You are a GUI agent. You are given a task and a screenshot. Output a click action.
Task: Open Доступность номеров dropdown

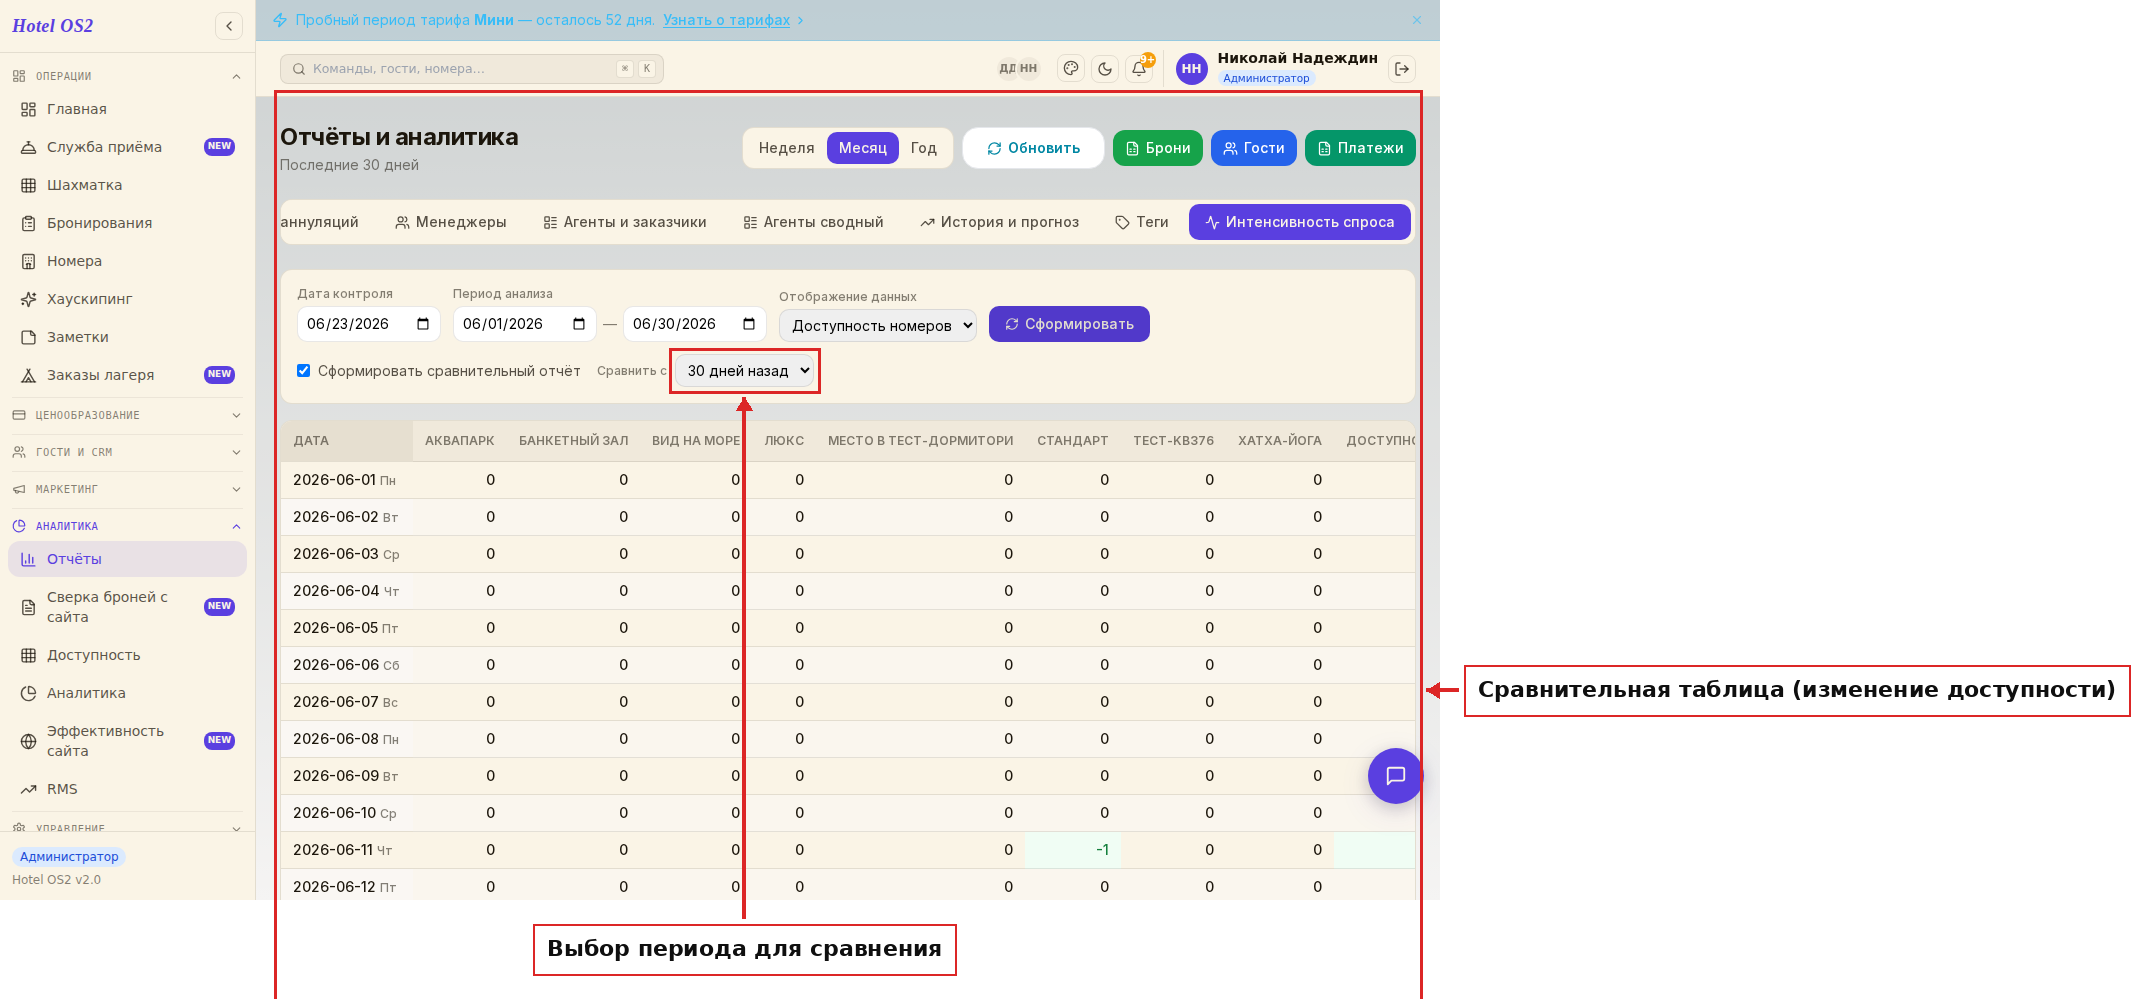pos(878,326)
